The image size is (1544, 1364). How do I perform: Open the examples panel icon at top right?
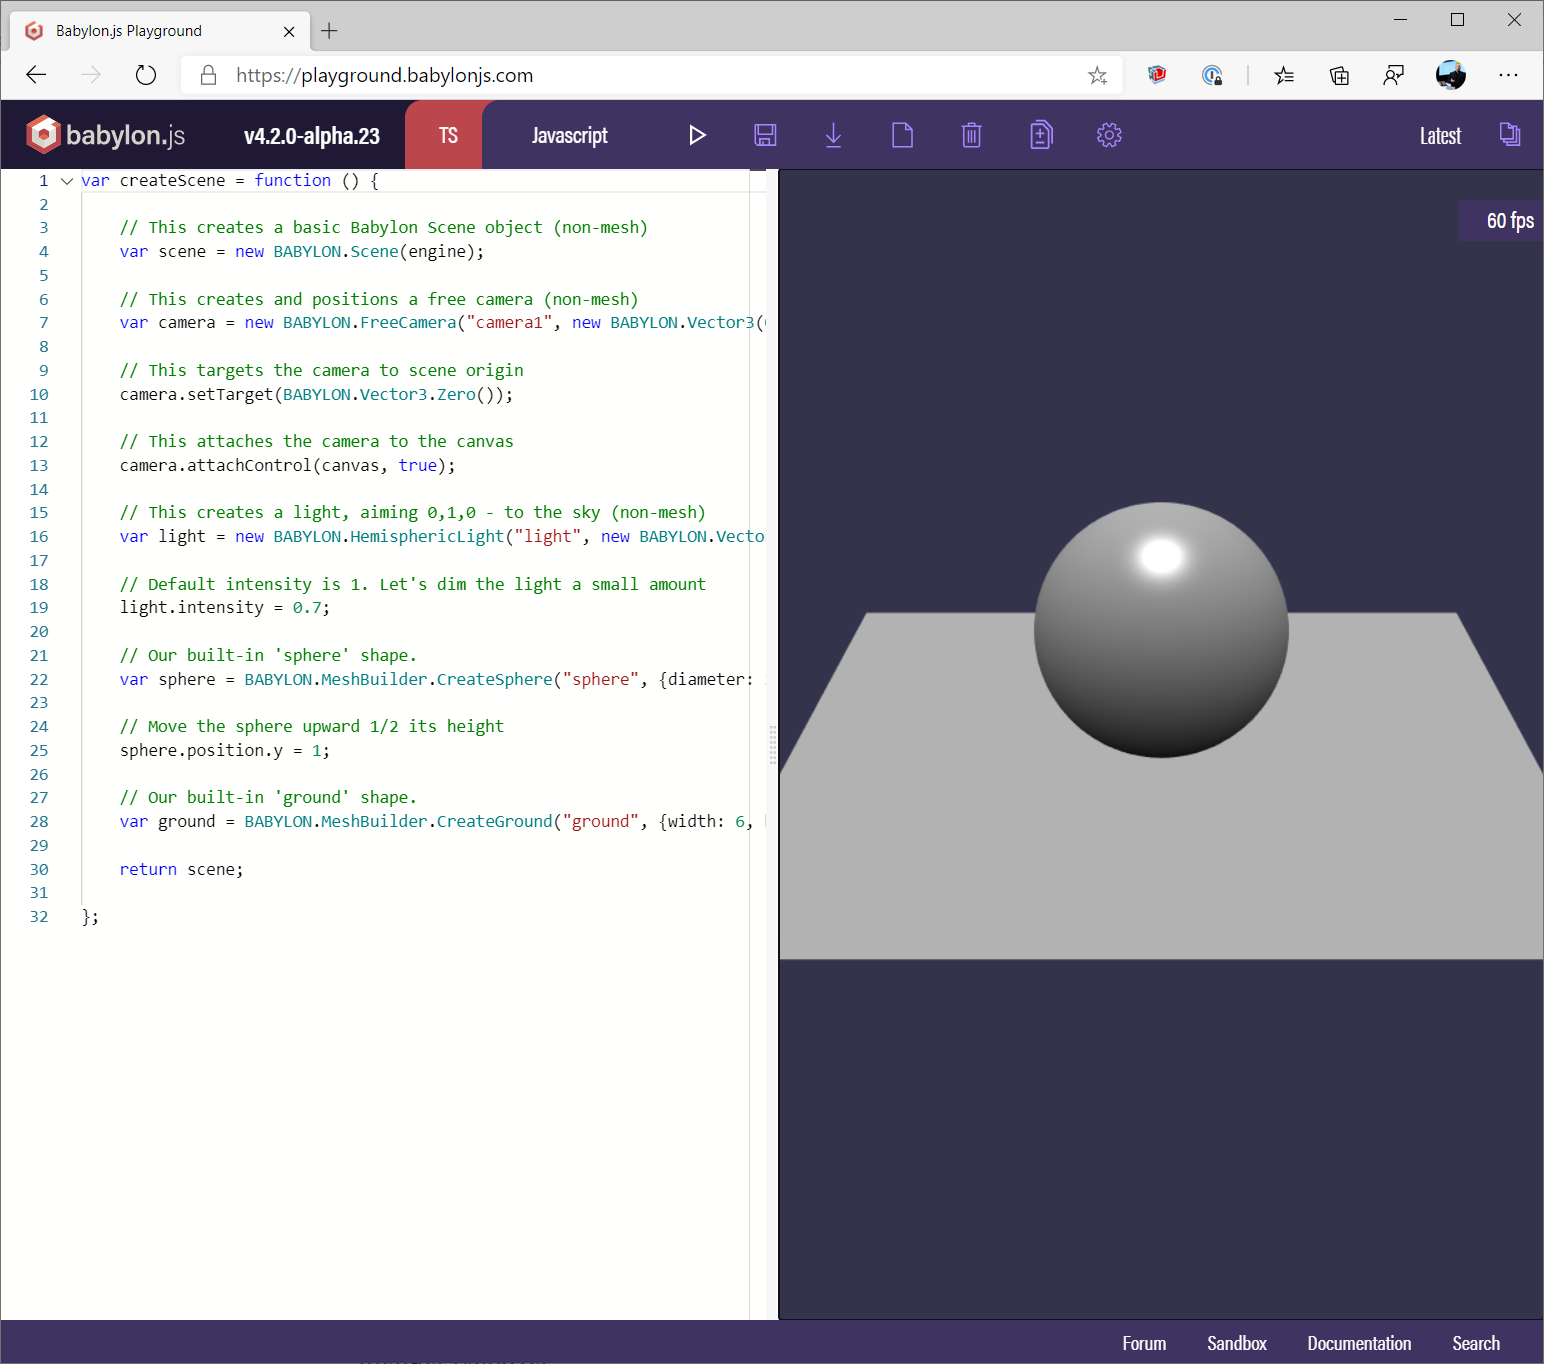(x=1510, y=134)
